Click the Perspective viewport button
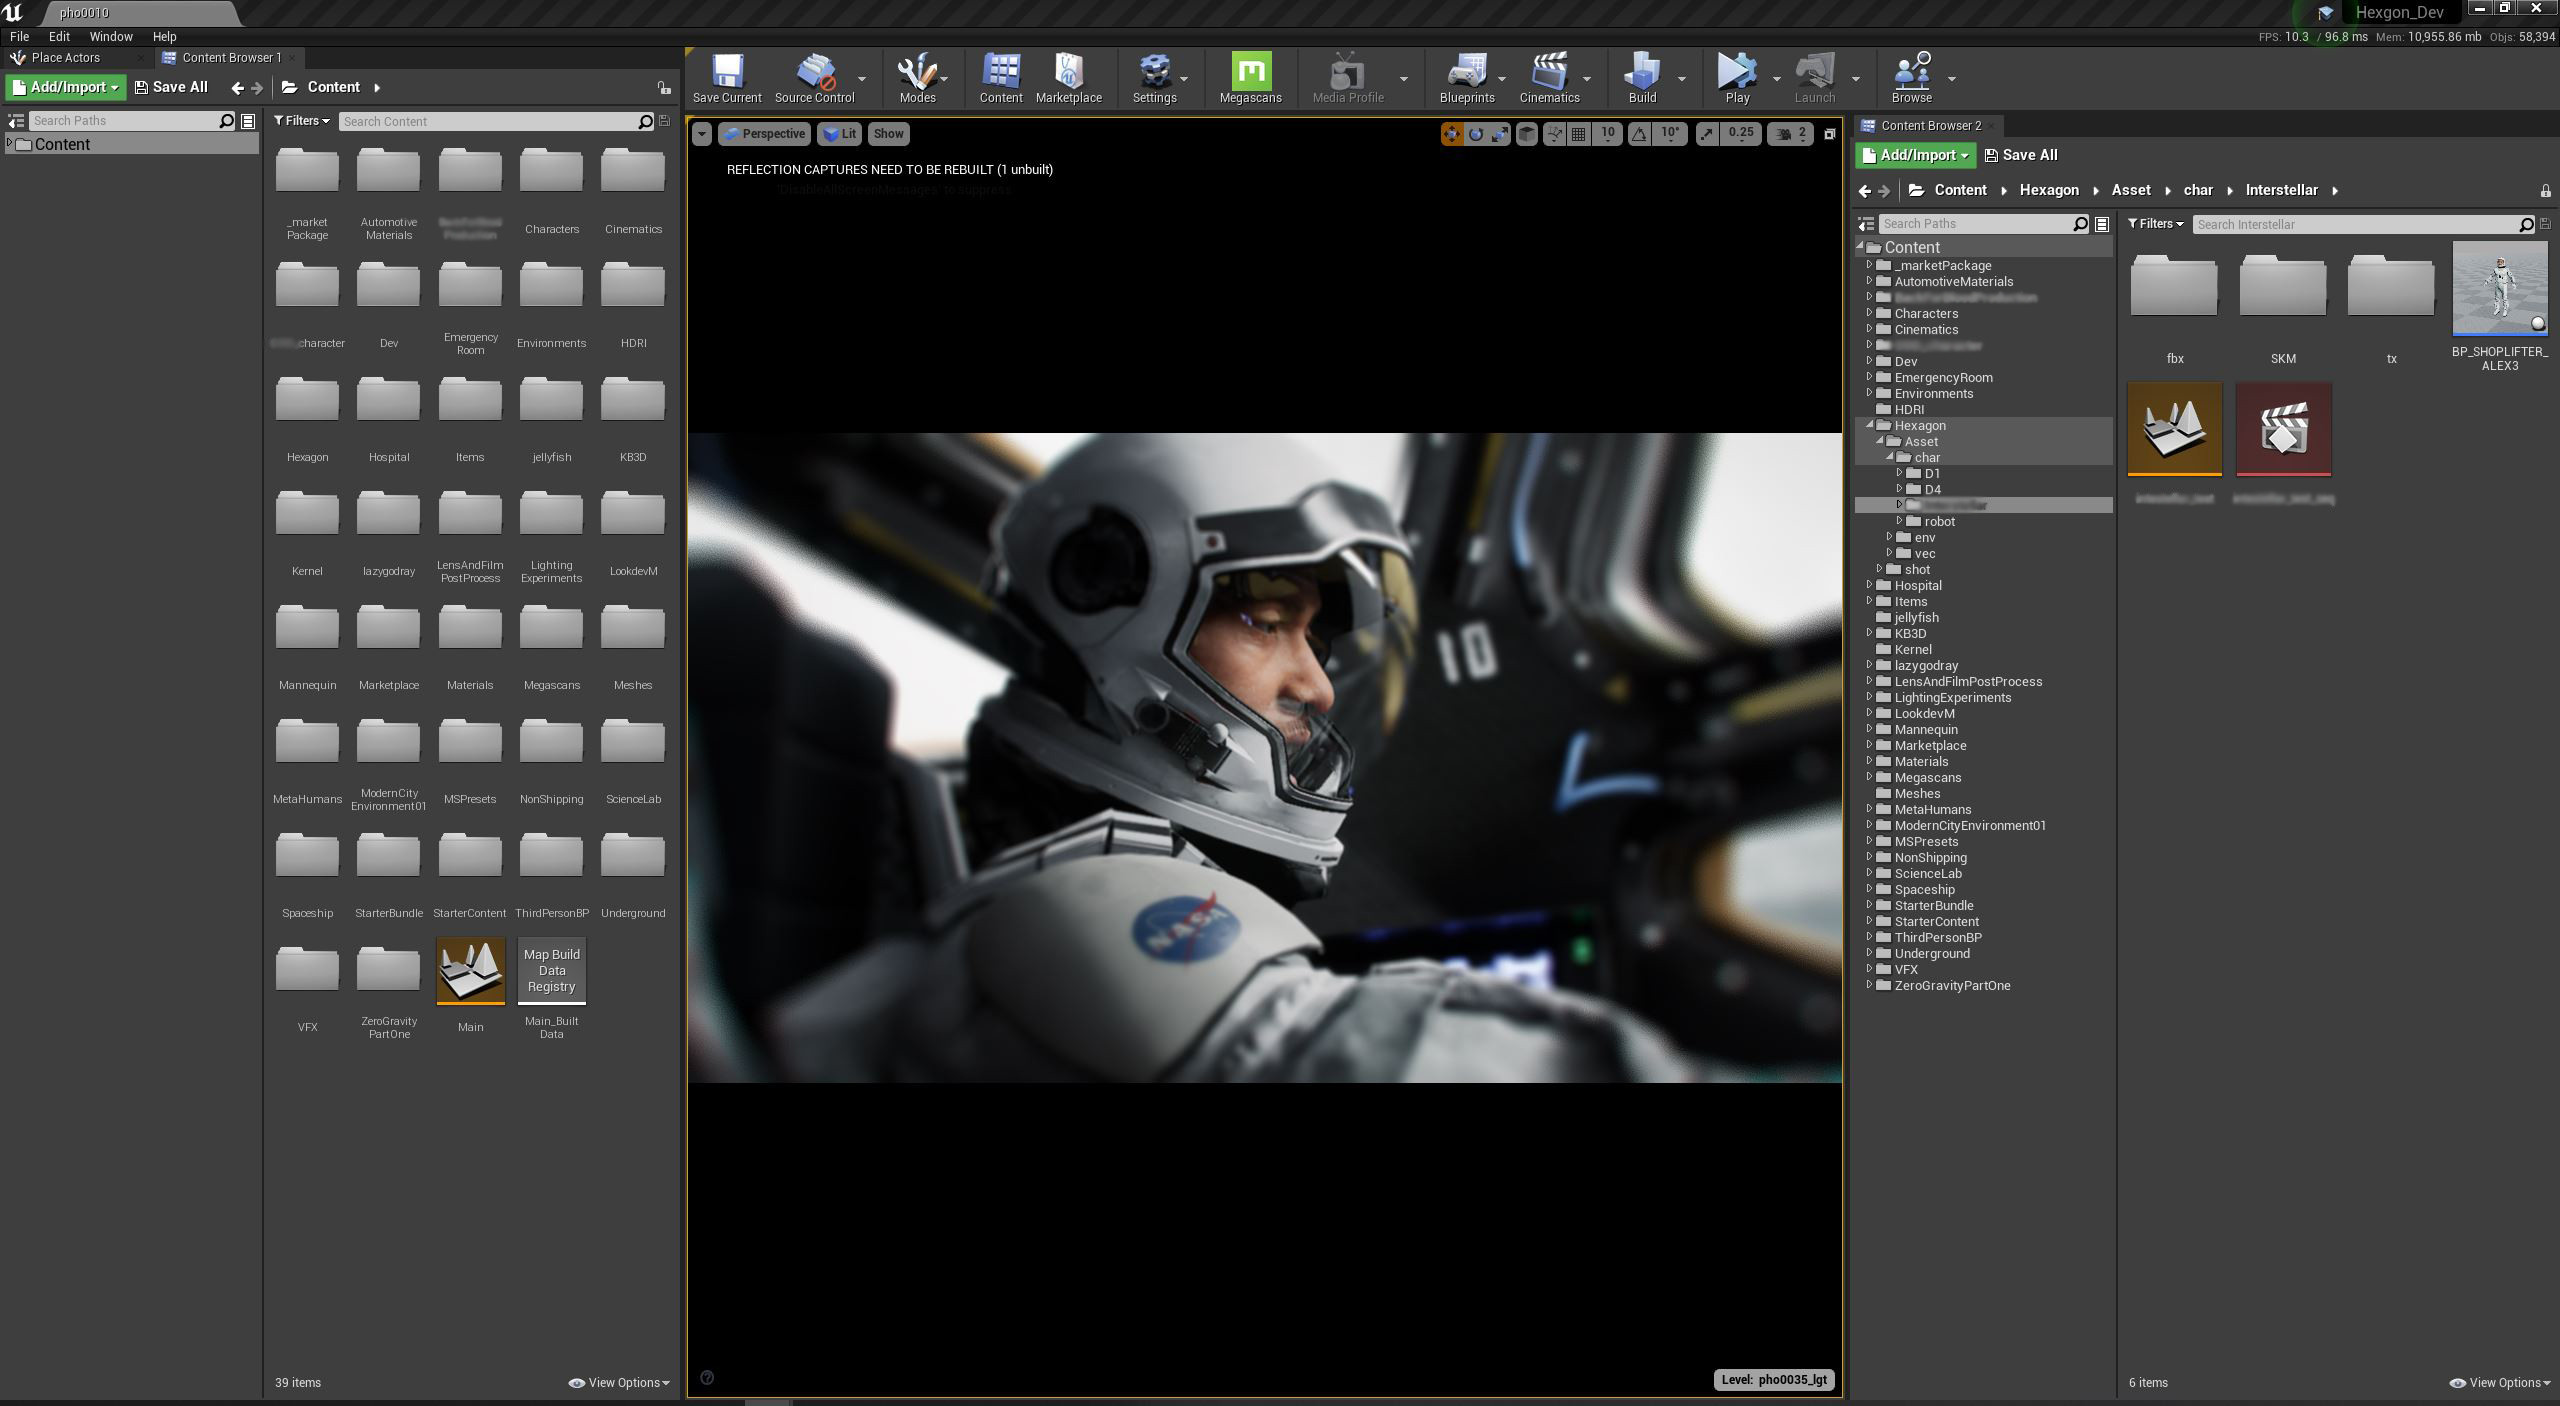Image resolution: width=2560 pixels, height=1406 pixels. (764, 134)
